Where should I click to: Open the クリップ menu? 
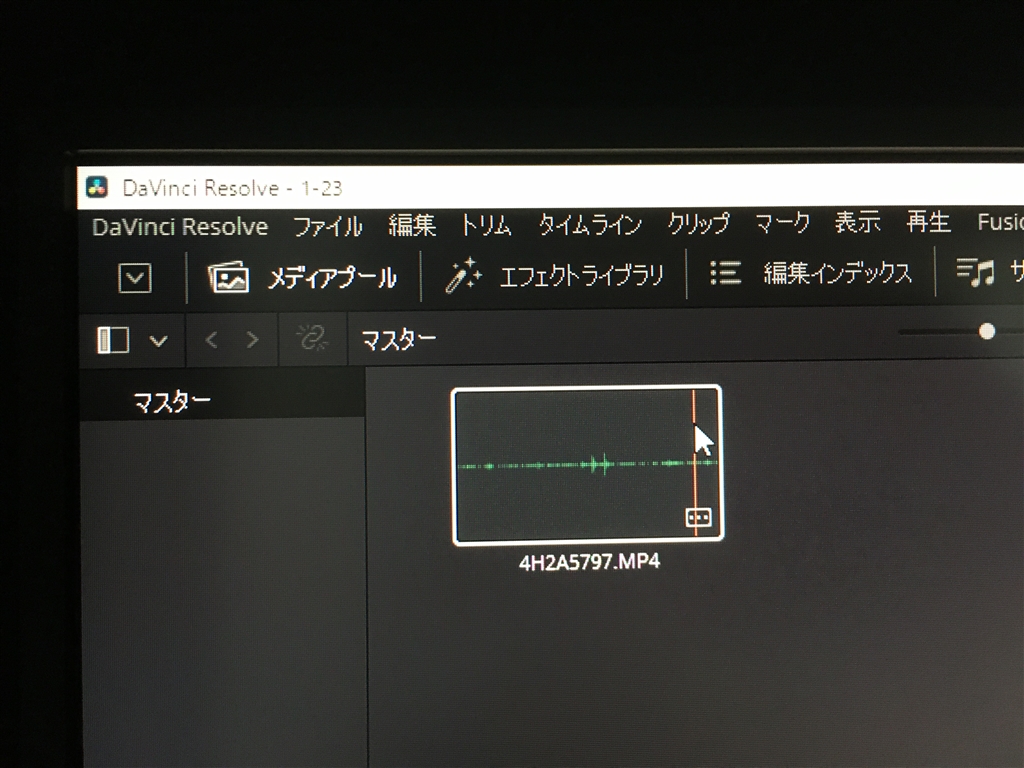click(698, 223)
